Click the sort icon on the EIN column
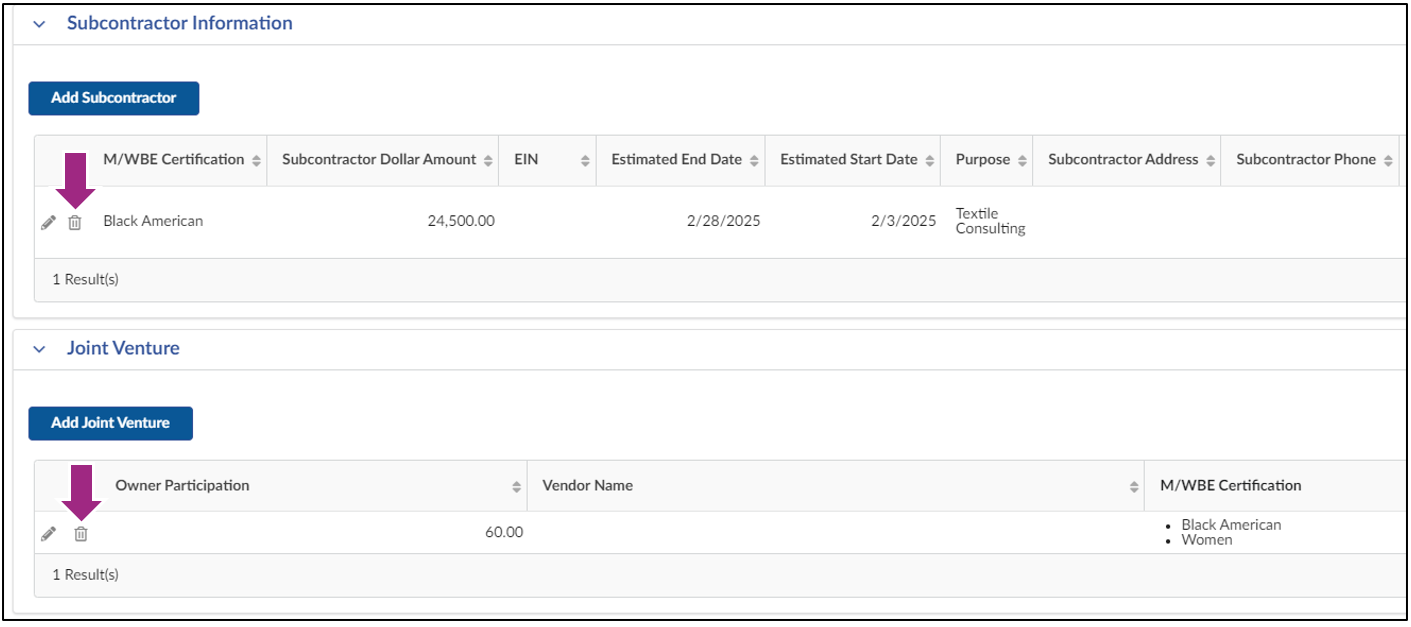Image resolution: width=1411 pixels, height=627 pixels. pos(585,159)
